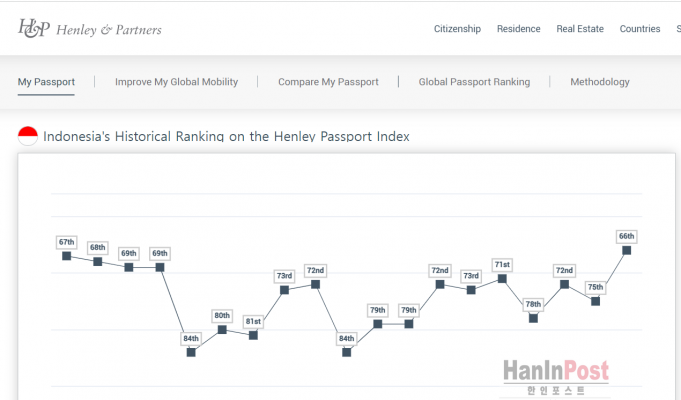
Task: Open the Methodology tab
Action: click(600, 82)
